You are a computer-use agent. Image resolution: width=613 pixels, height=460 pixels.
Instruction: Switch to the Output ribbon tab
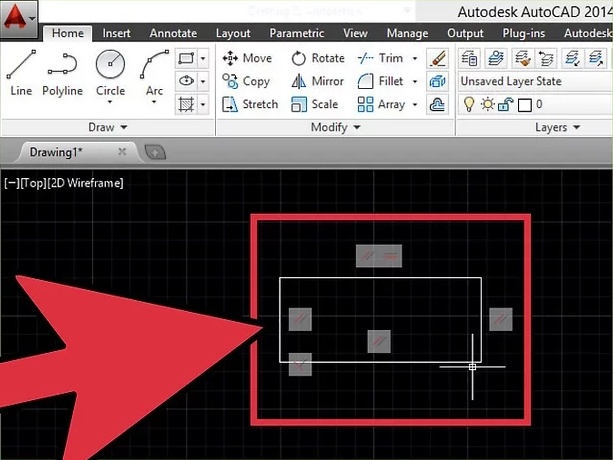click(x=465, y=33)
